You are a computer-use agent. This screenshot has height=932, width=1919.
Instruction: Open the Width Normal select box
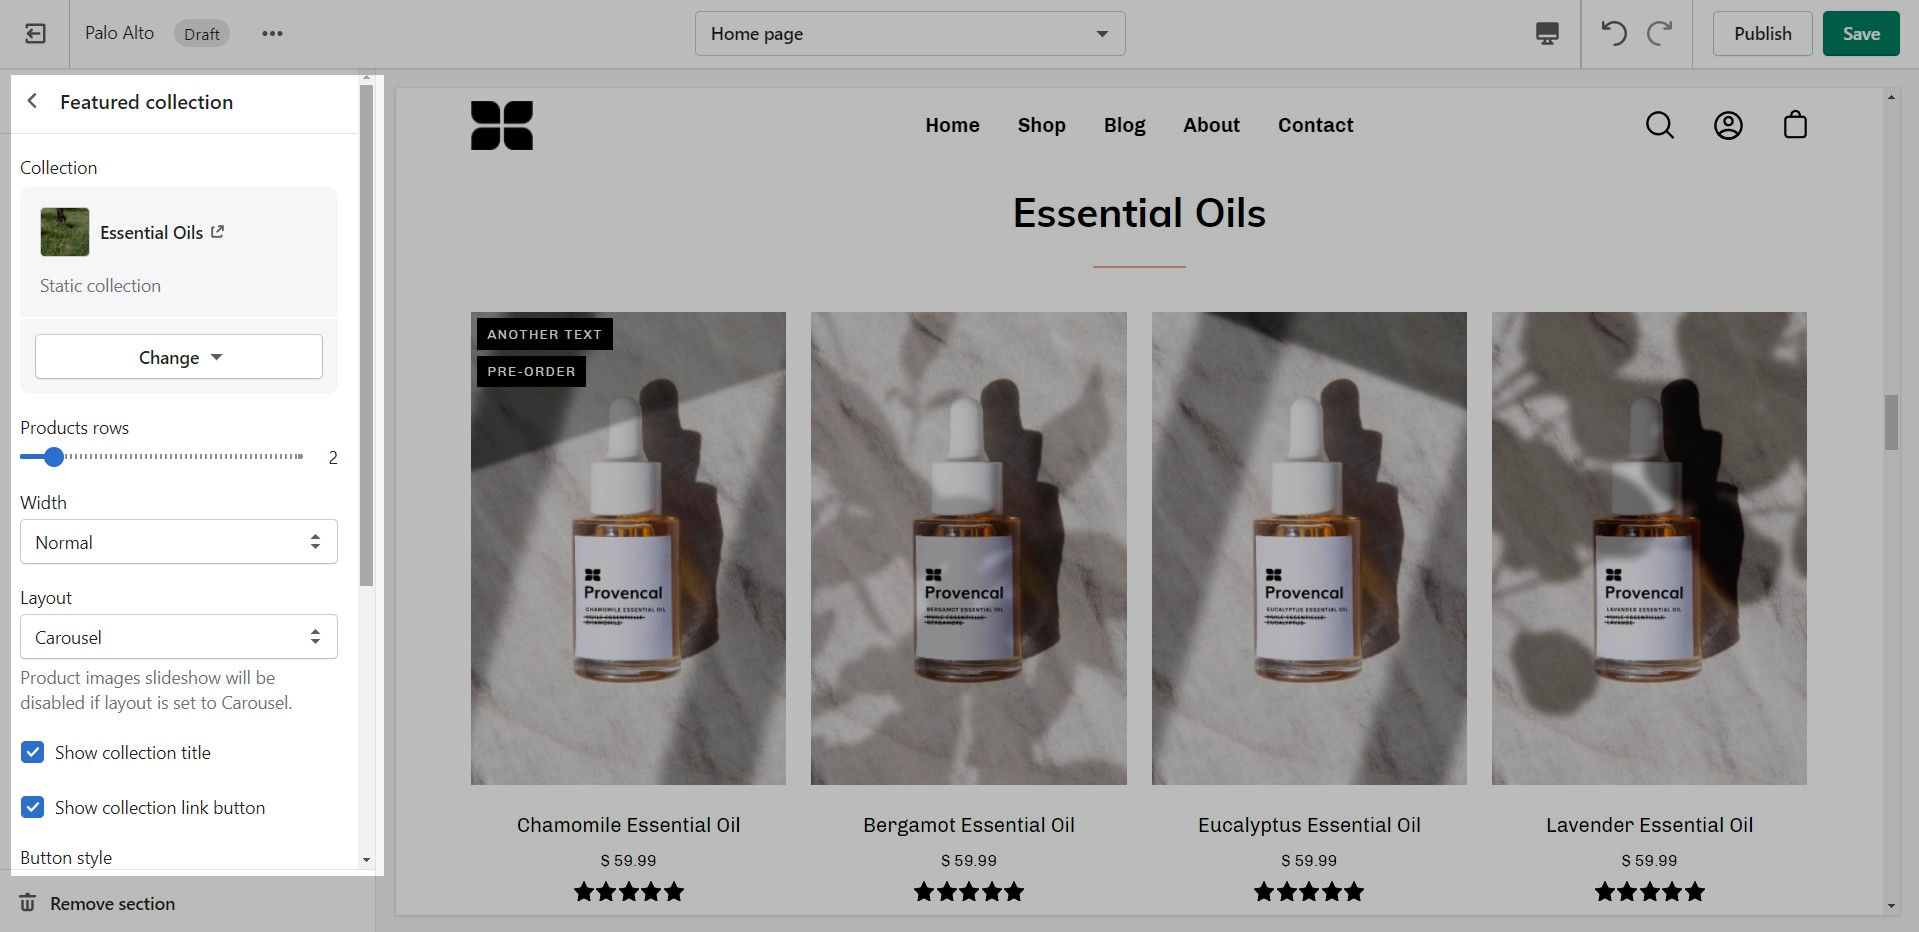click(179, 542)
